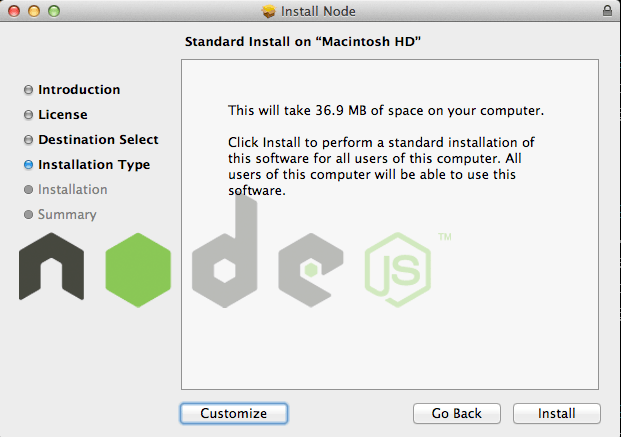Click the Go Back button
Image resolution: width=621 pixels, height=437 pixels.
457,413
